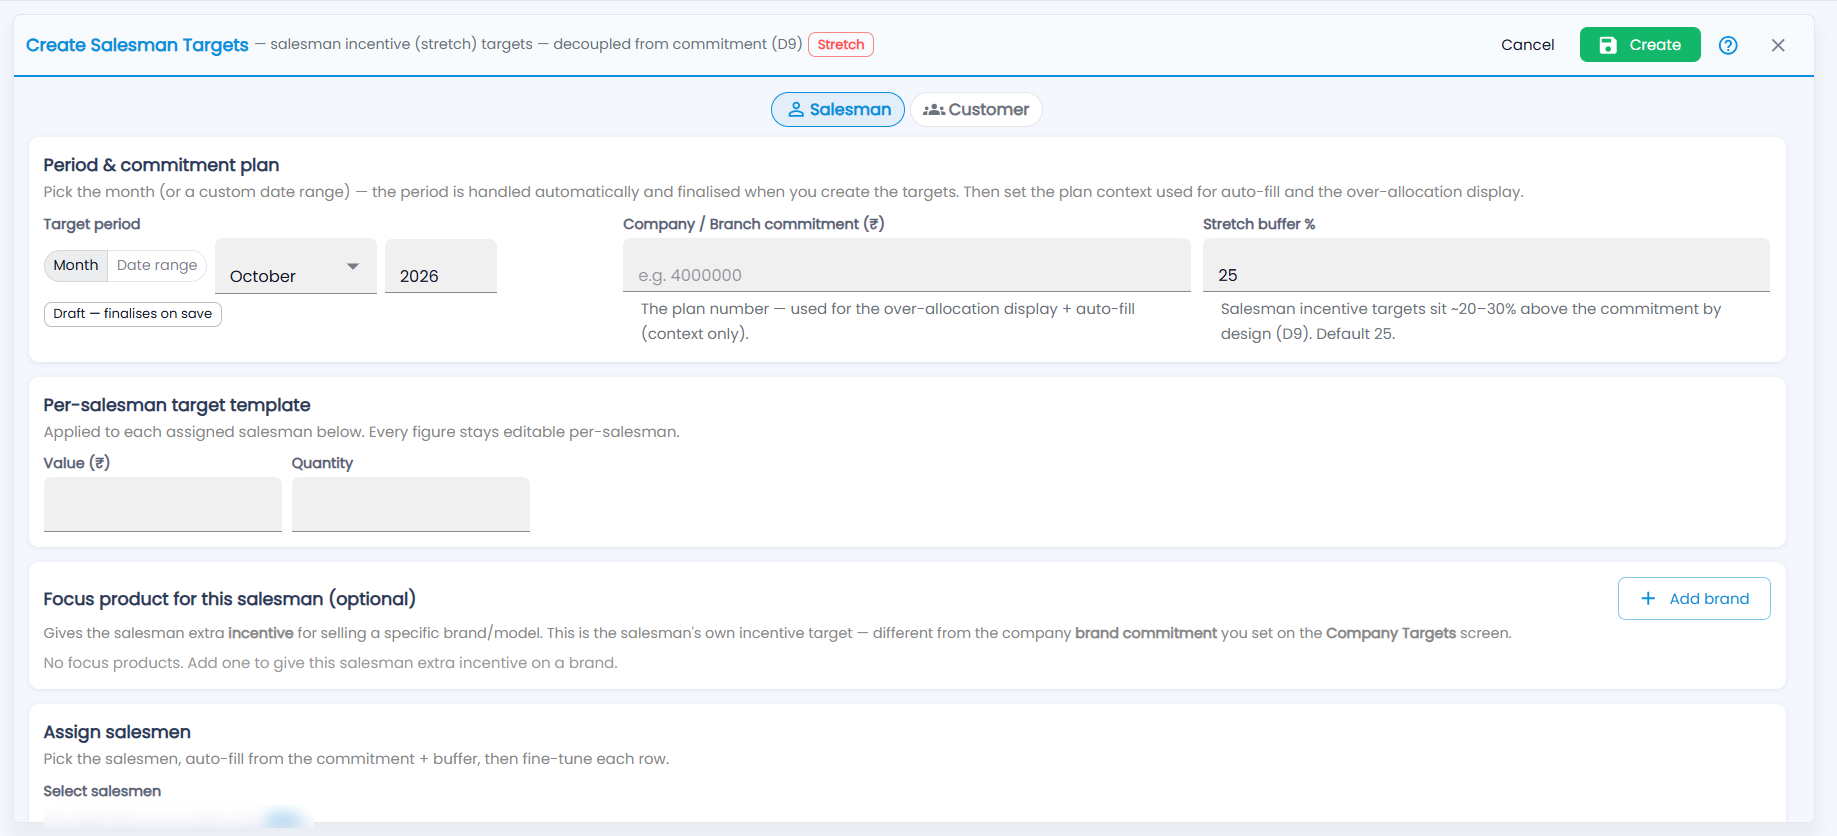
Task: Click the Focus product for this salesman heading
Action: [x=229, y=599]
